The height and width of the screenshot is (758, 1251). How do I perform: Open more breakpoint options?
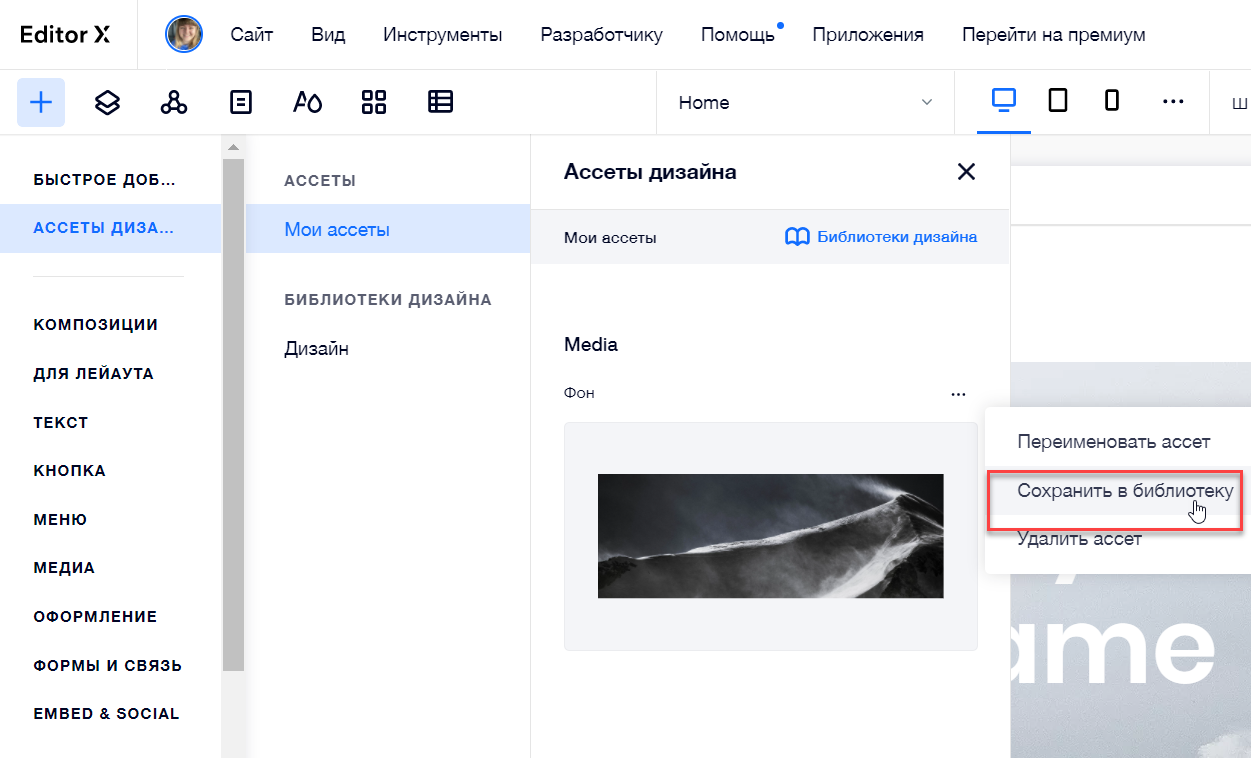coord(1173,102)
